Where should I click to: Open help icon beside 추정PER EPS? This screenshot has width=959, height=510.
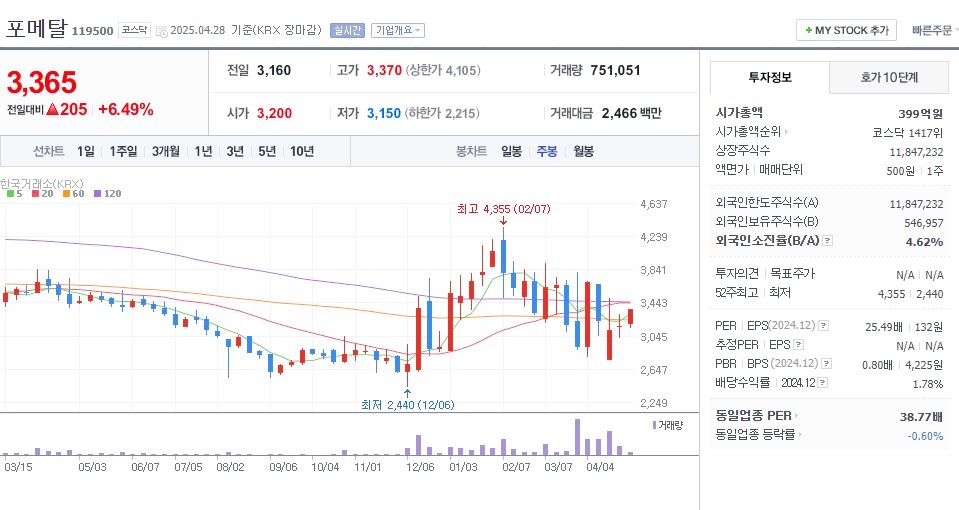[798, 345]
